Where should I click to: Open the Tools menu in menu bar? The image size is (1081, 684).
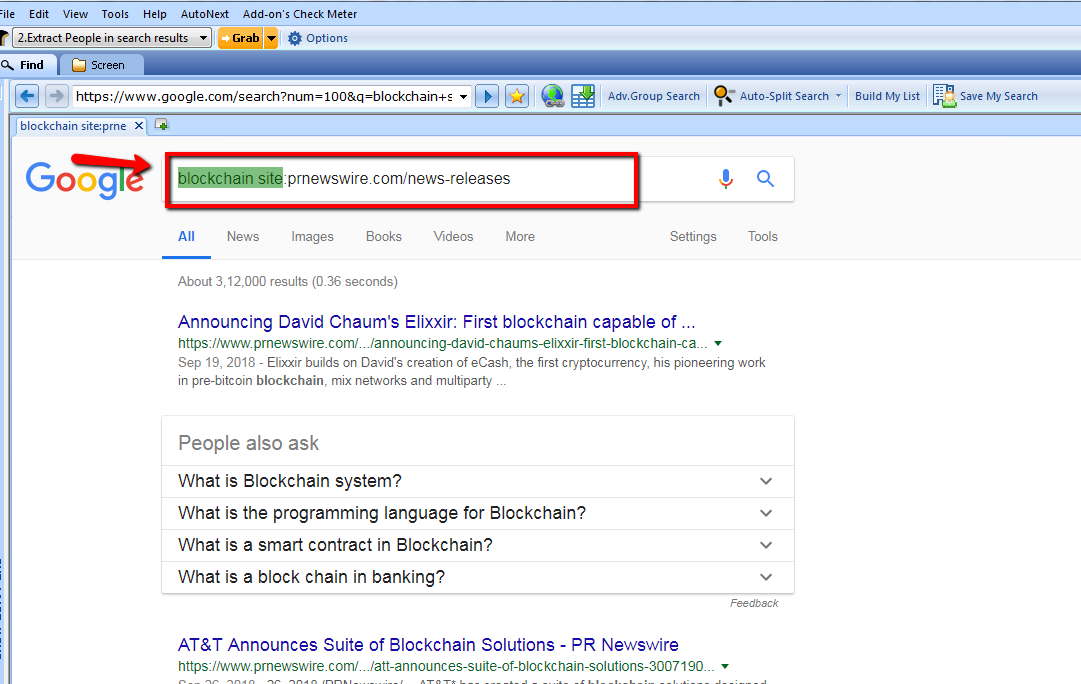(x=115, y=14)
